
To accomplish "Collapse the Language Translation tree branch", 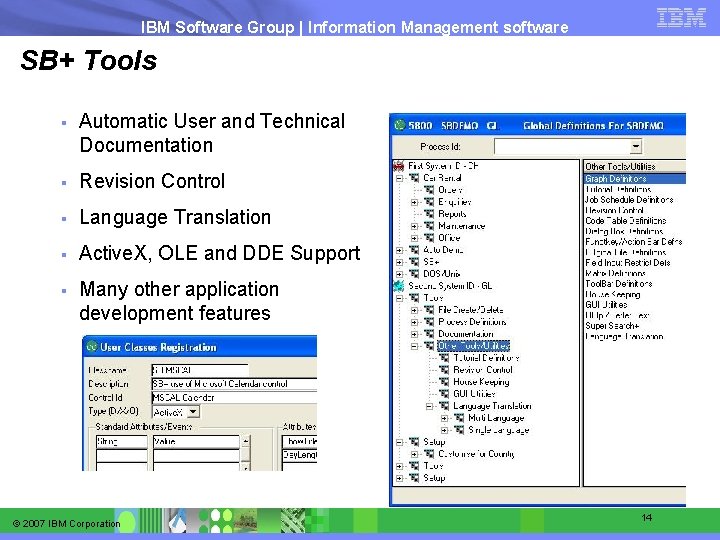I will point(429,406).
